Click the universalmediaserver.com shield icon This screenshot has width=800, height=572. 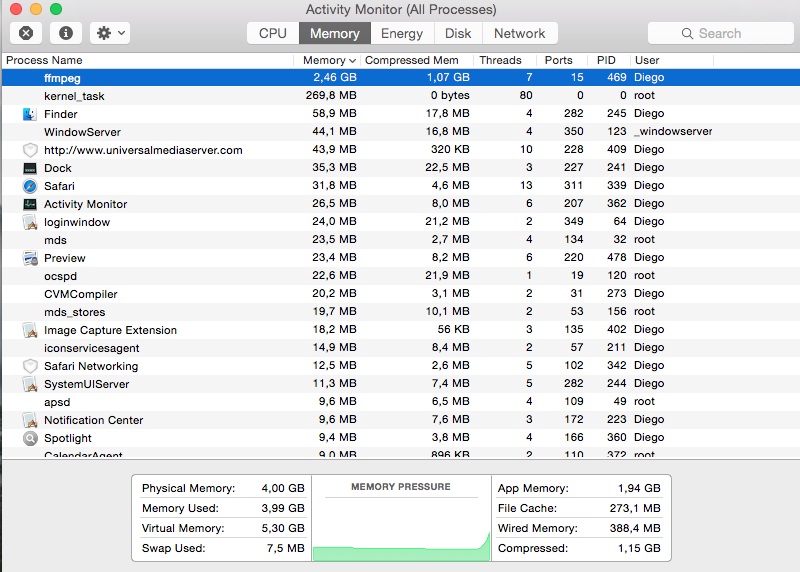pos(30,150)
